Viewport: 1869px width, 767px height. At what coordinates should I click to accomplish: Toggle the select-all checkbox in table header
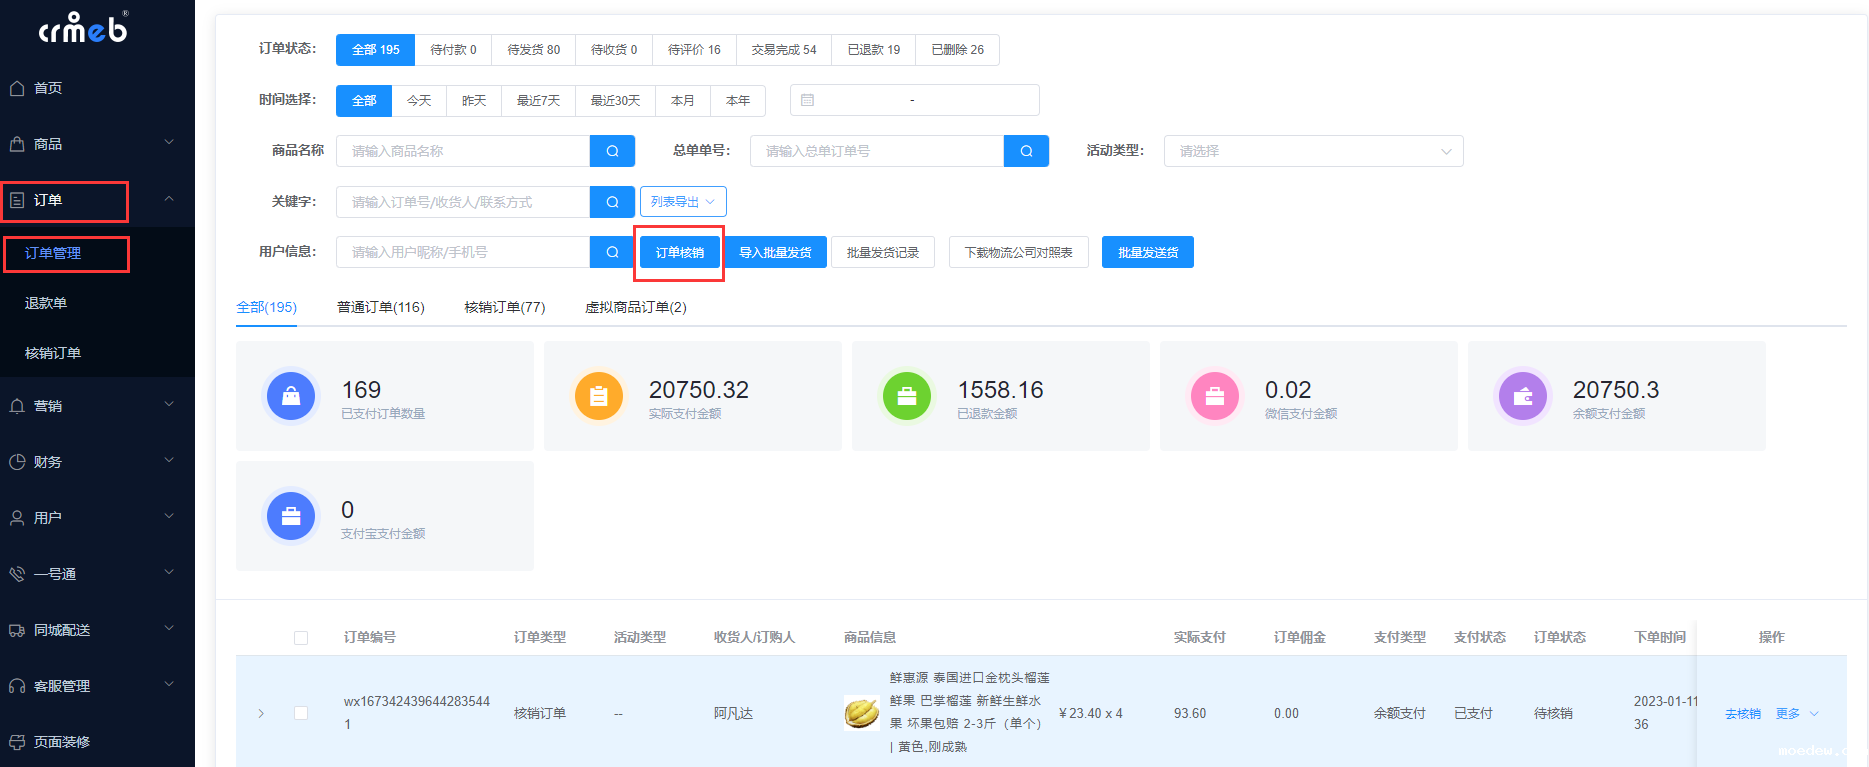click(x=301, y=638)
